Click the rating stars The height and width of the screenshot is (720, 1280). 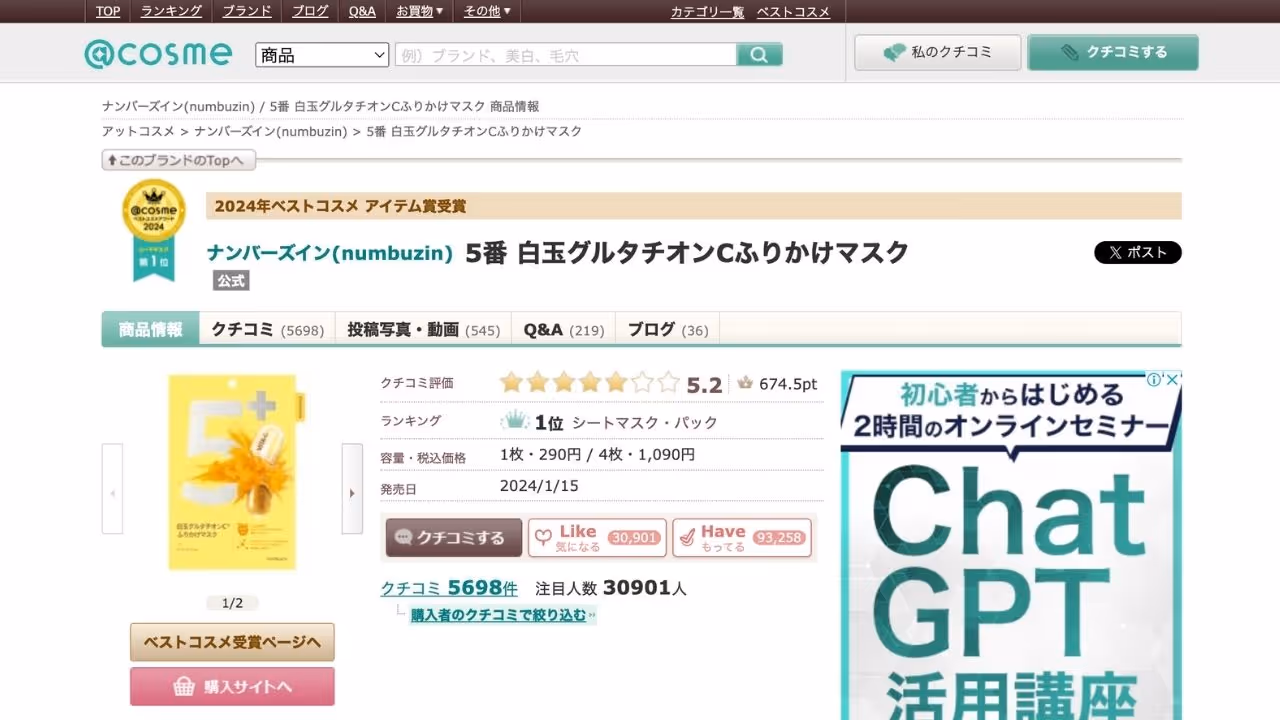coord(589,383)
